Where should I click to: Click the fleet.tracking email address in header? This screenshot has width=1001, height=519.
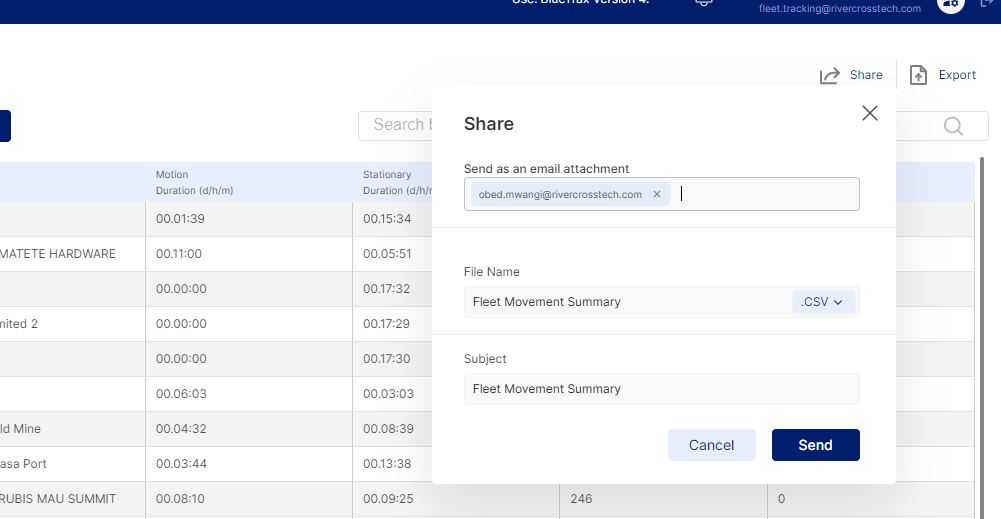point(839,9)
